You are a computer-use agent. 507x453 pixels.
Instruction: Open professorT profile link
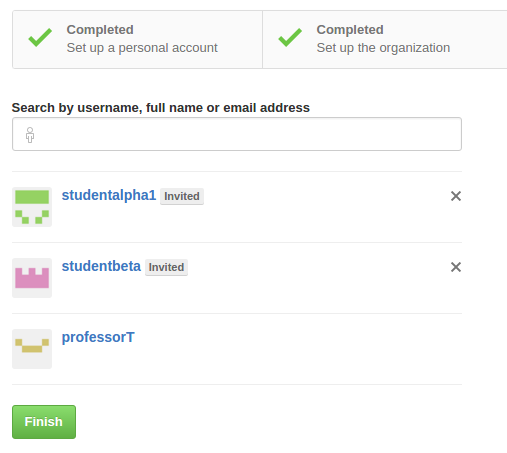click(98, 337)
